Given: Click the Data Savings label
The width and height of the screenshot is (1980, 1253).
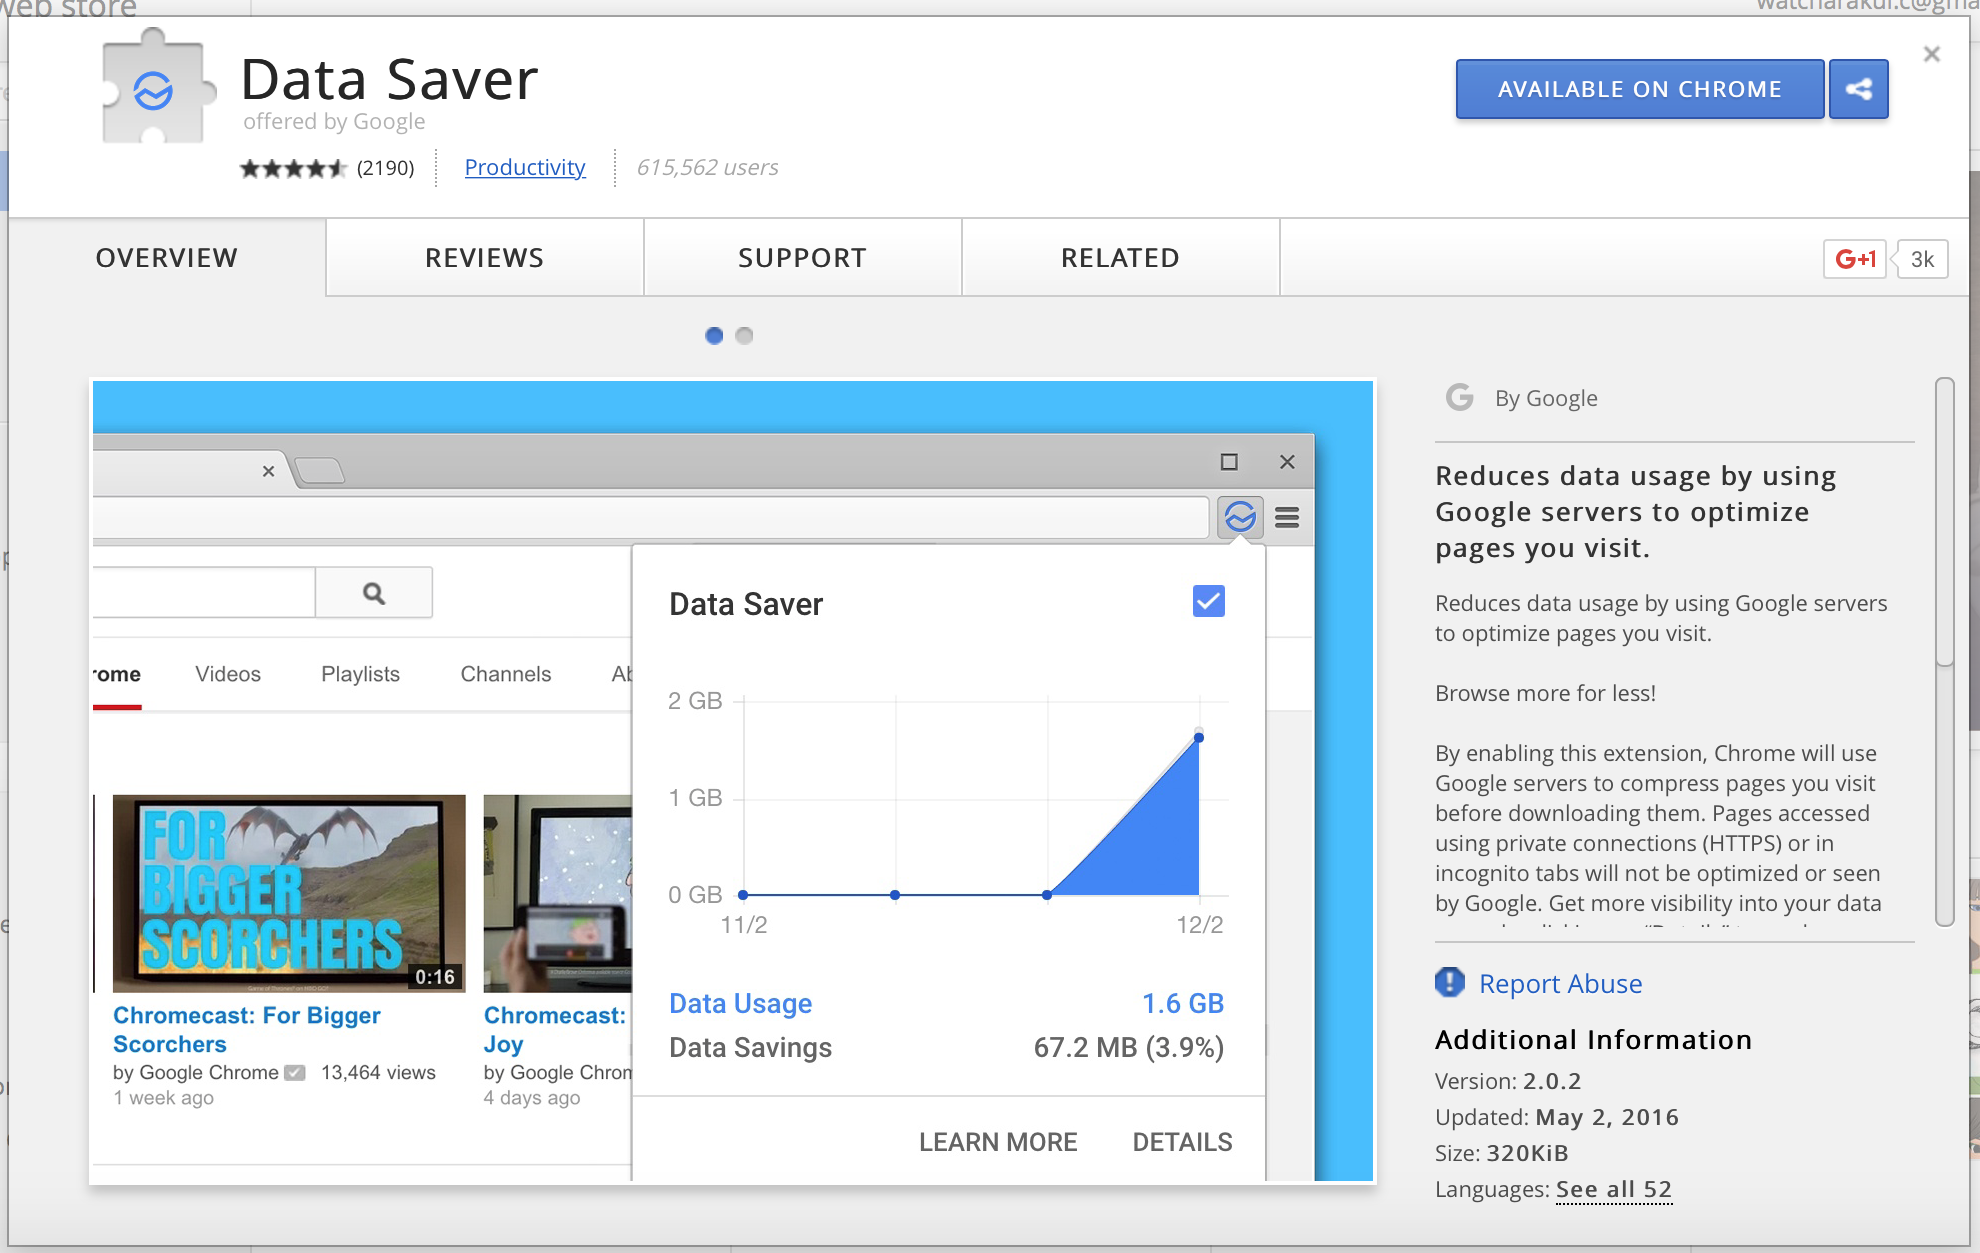Looking at the screenshot, I should point(750,1047).
